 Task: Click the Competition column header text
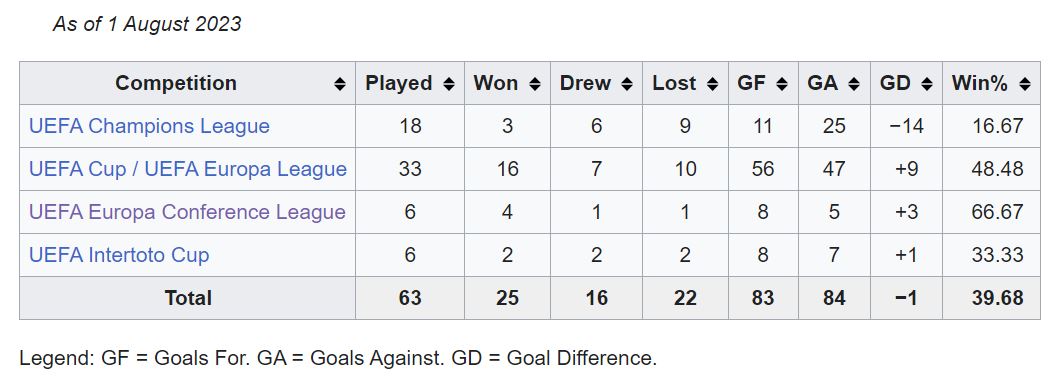click(x=176, y=83)
